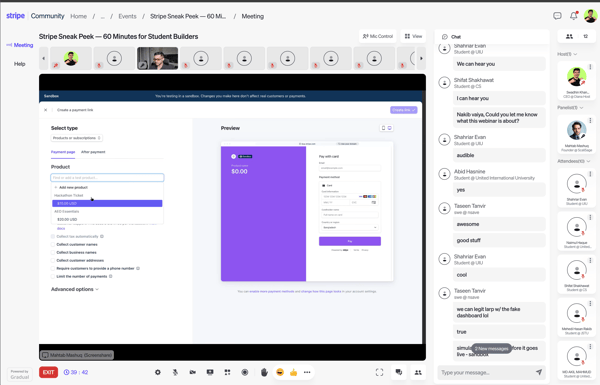The height and width of the screenshot is (385, 600).
Task: Open Products or subscriptions type dropdown
Action: [77, 138]
